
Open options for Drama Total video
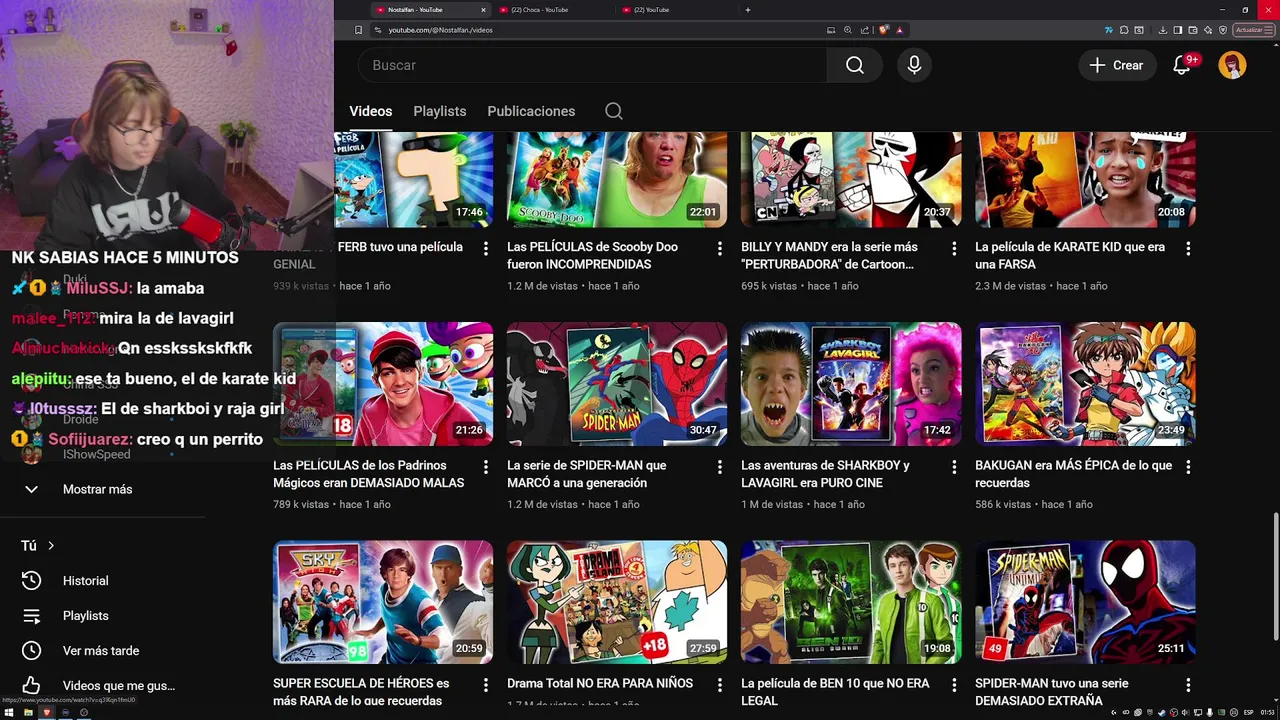719,685
